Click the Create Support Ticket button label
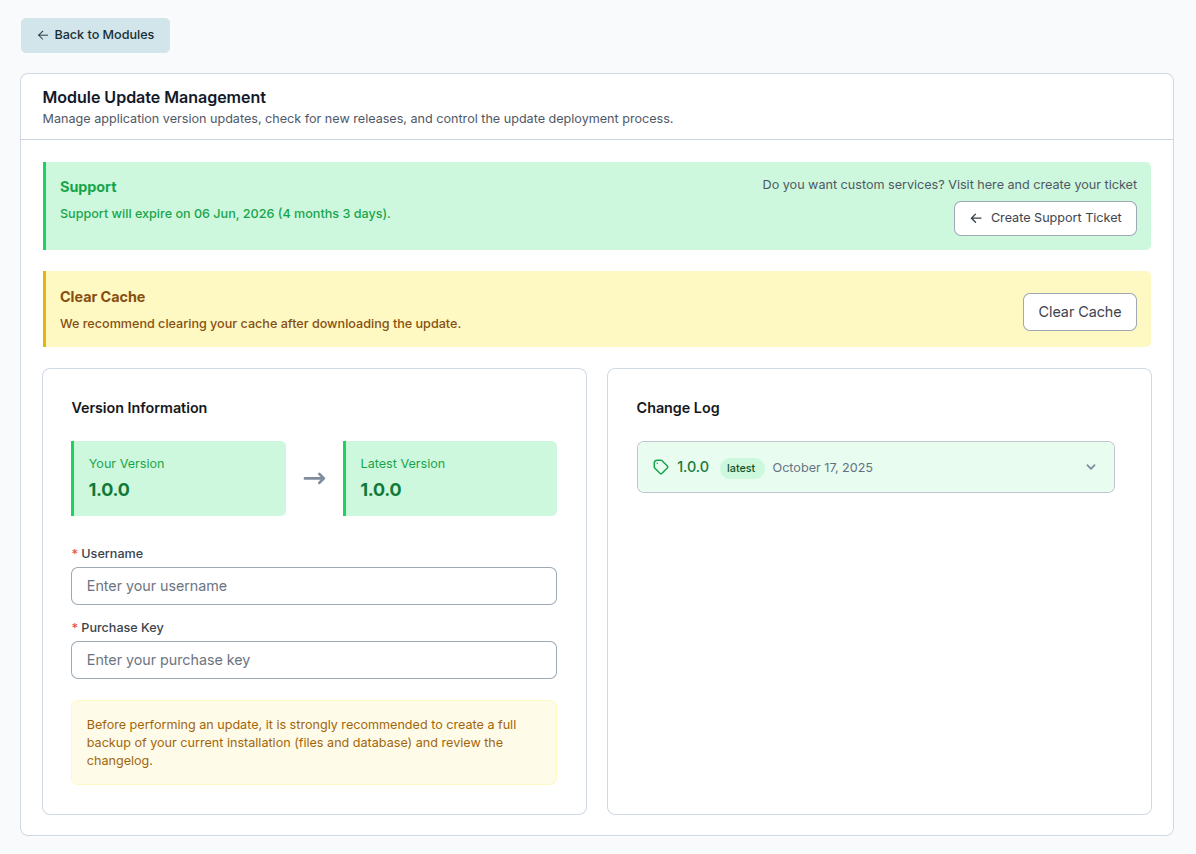Screen dimensions: 1196x854 1055,218
